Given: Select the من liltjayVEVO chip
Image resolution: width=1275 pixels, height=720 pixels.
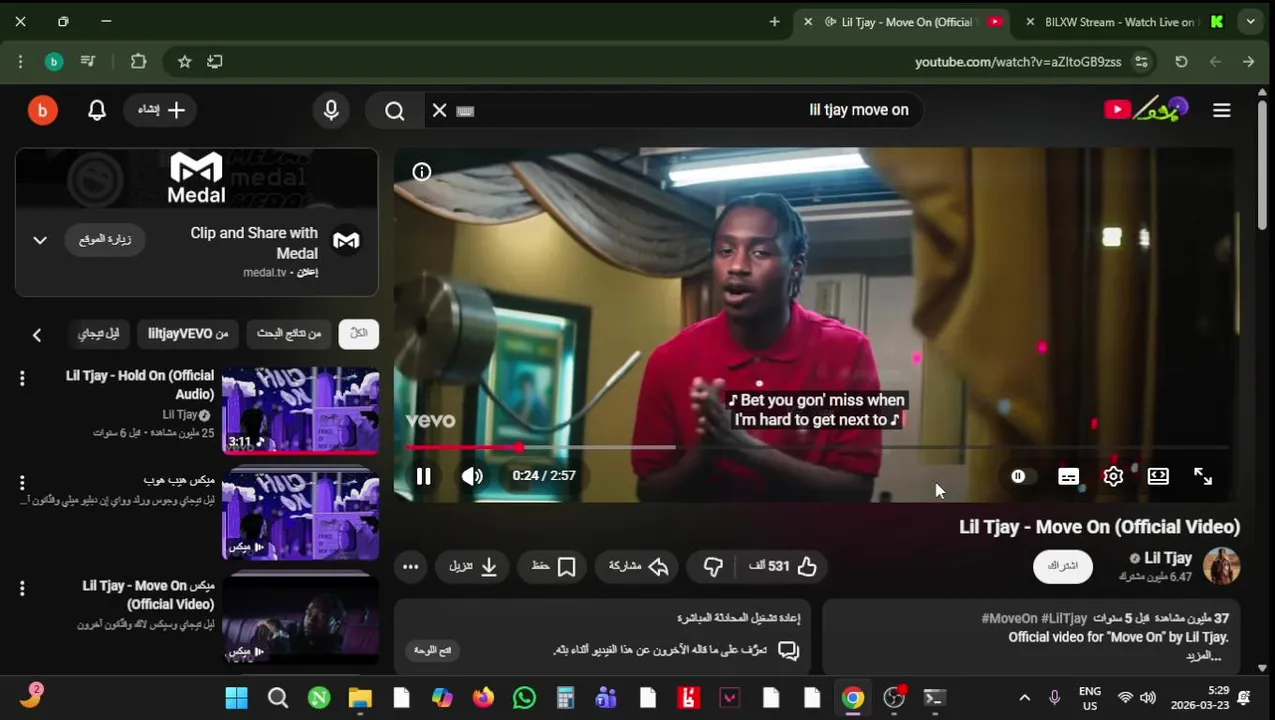Looking at the screenshot, I should (x=188, y=334).
